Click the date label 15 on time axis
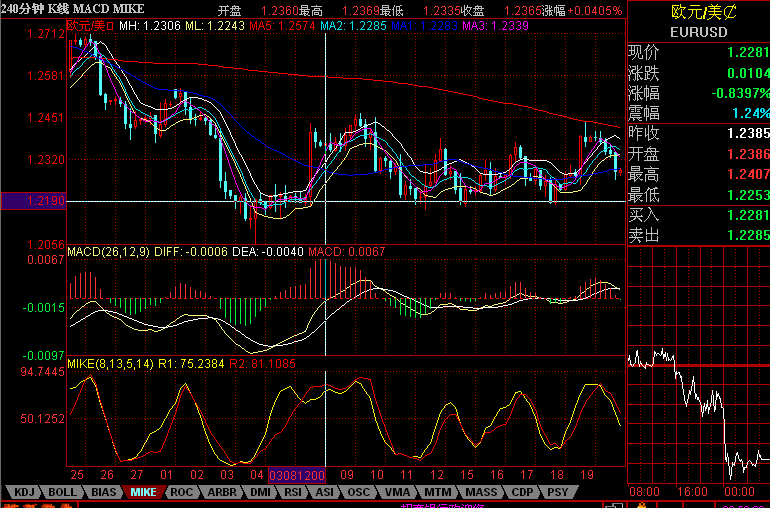Viewport: 770px width, 508px height. [467, 475]
